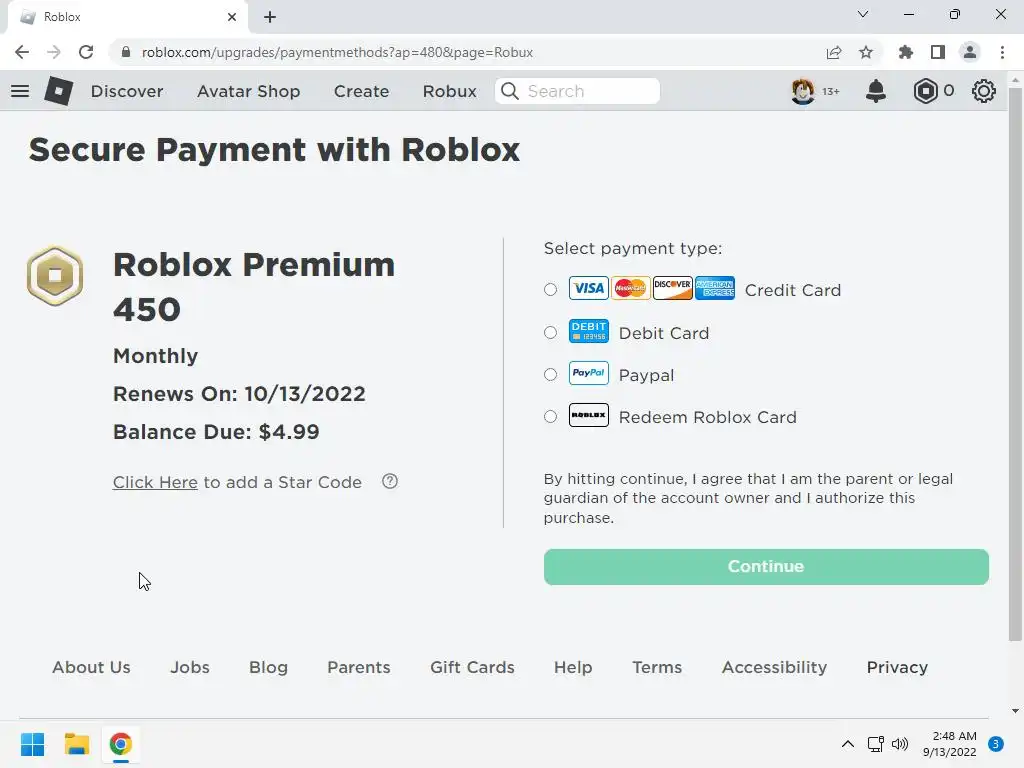Click the page vertical scrollbar
1024x768 pixels.
1015,364
